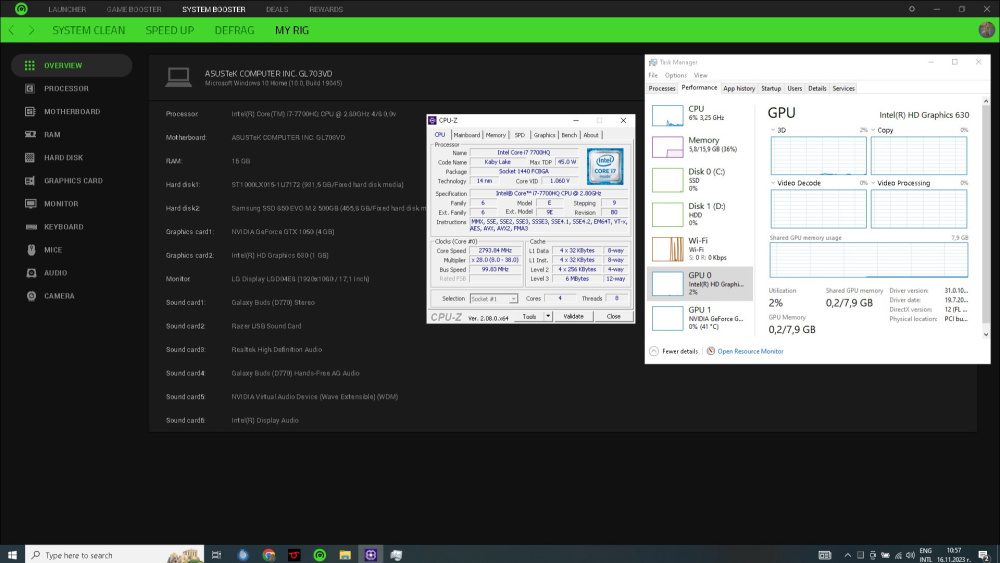This screenshot has width=1000, height=563.
Task: Click the Validate button in CPU-Z
Action: [x=573, y=316]
